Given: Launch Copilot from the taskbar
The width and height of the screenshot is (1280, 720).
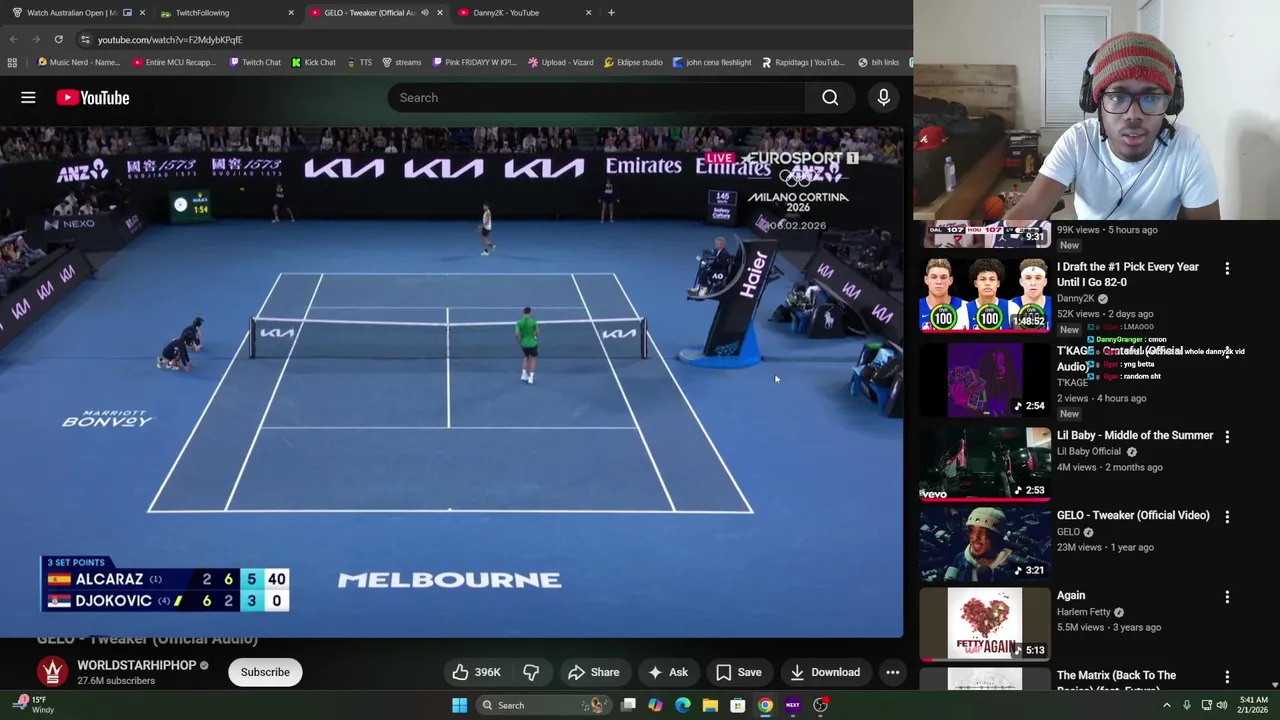Looking at the screenshot, I should tap(655, 705).
